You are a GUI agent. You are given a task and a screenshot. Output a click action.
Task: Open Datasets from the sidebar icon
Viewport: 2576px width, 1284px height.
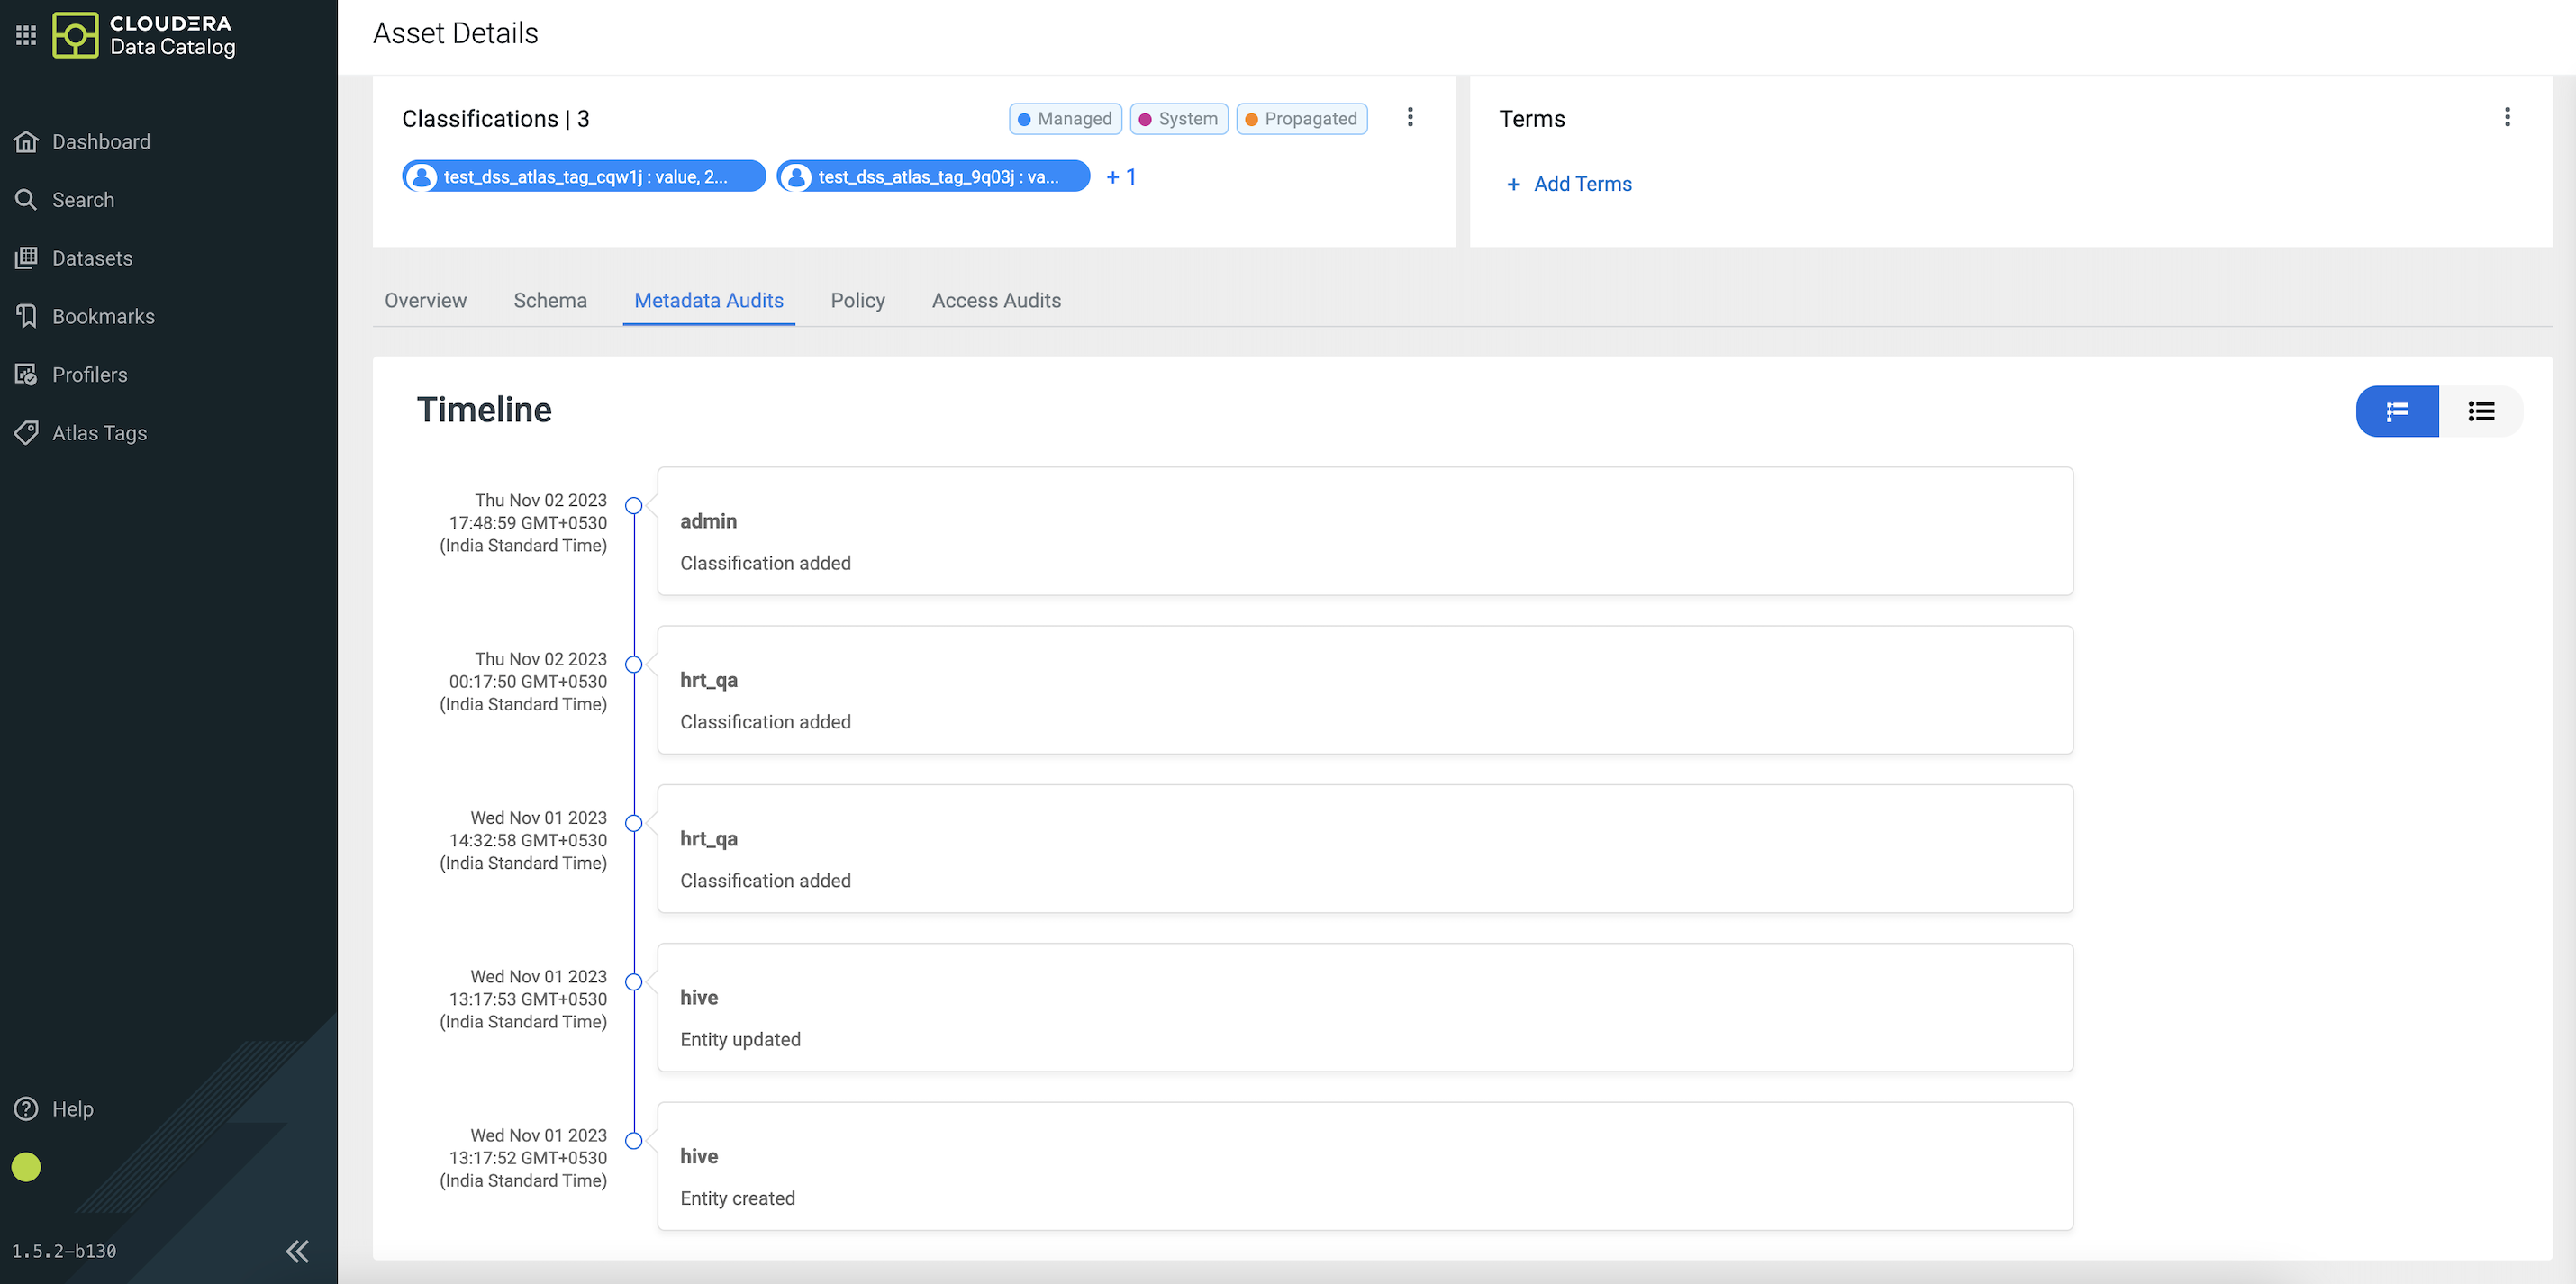(x=26, y=258)
